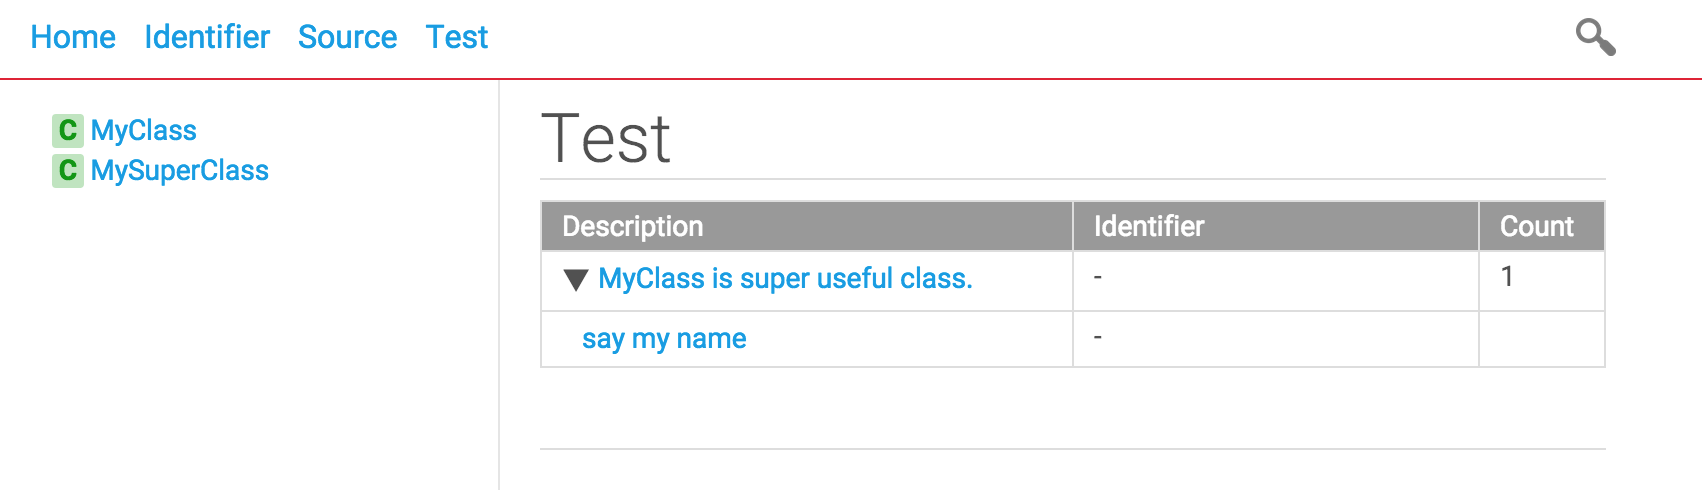Click empty Count cell in say my name row
This screenshot has height=490, width=1702.
coord(1542,339)
